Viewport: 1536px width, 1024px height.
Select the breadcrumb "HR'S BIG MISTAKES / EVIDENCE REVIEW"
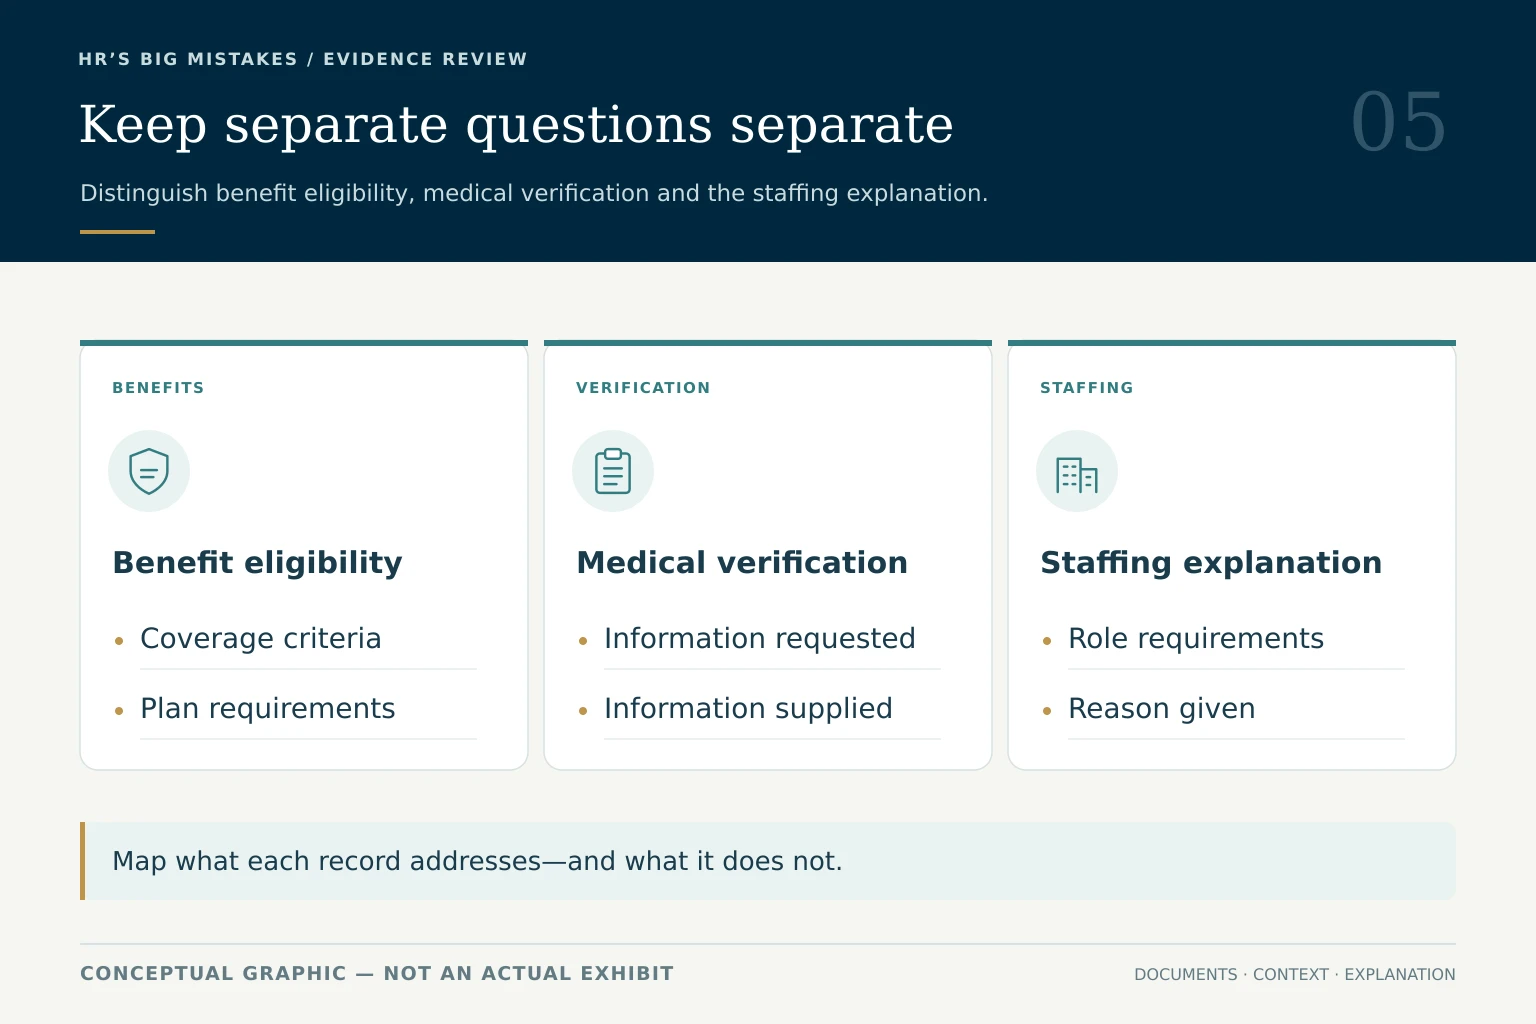pos(303,59)
